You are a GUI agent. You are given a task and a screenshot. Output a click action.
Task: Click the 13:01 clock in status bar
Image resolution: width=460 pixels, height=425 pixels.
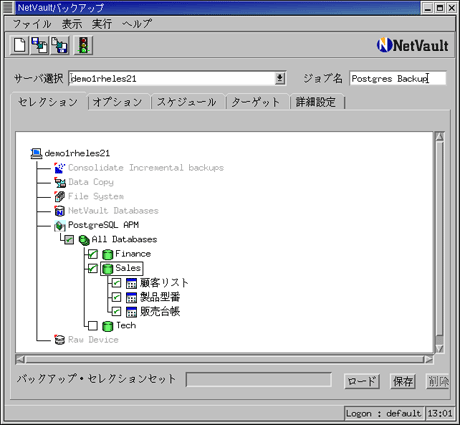(x=440, y=414)
